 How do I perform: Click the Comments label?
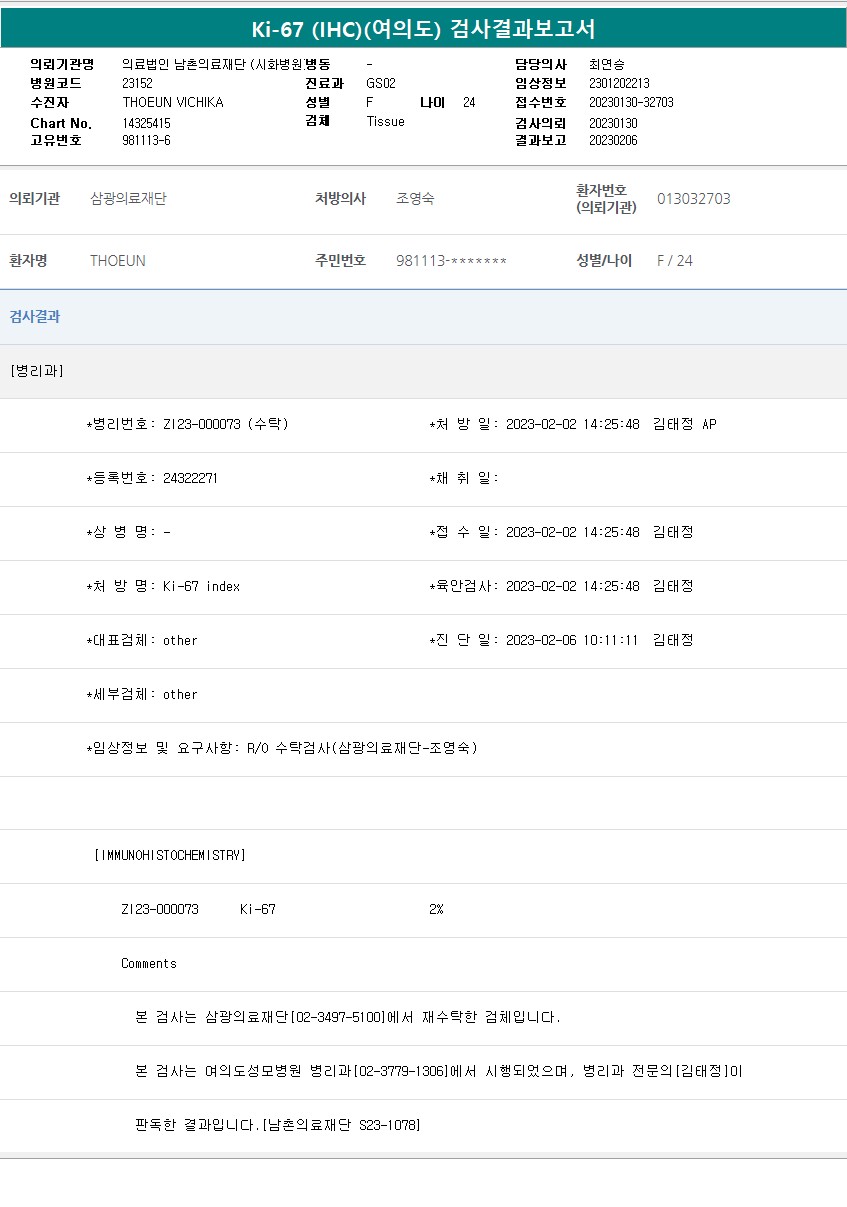coord(149,964)
